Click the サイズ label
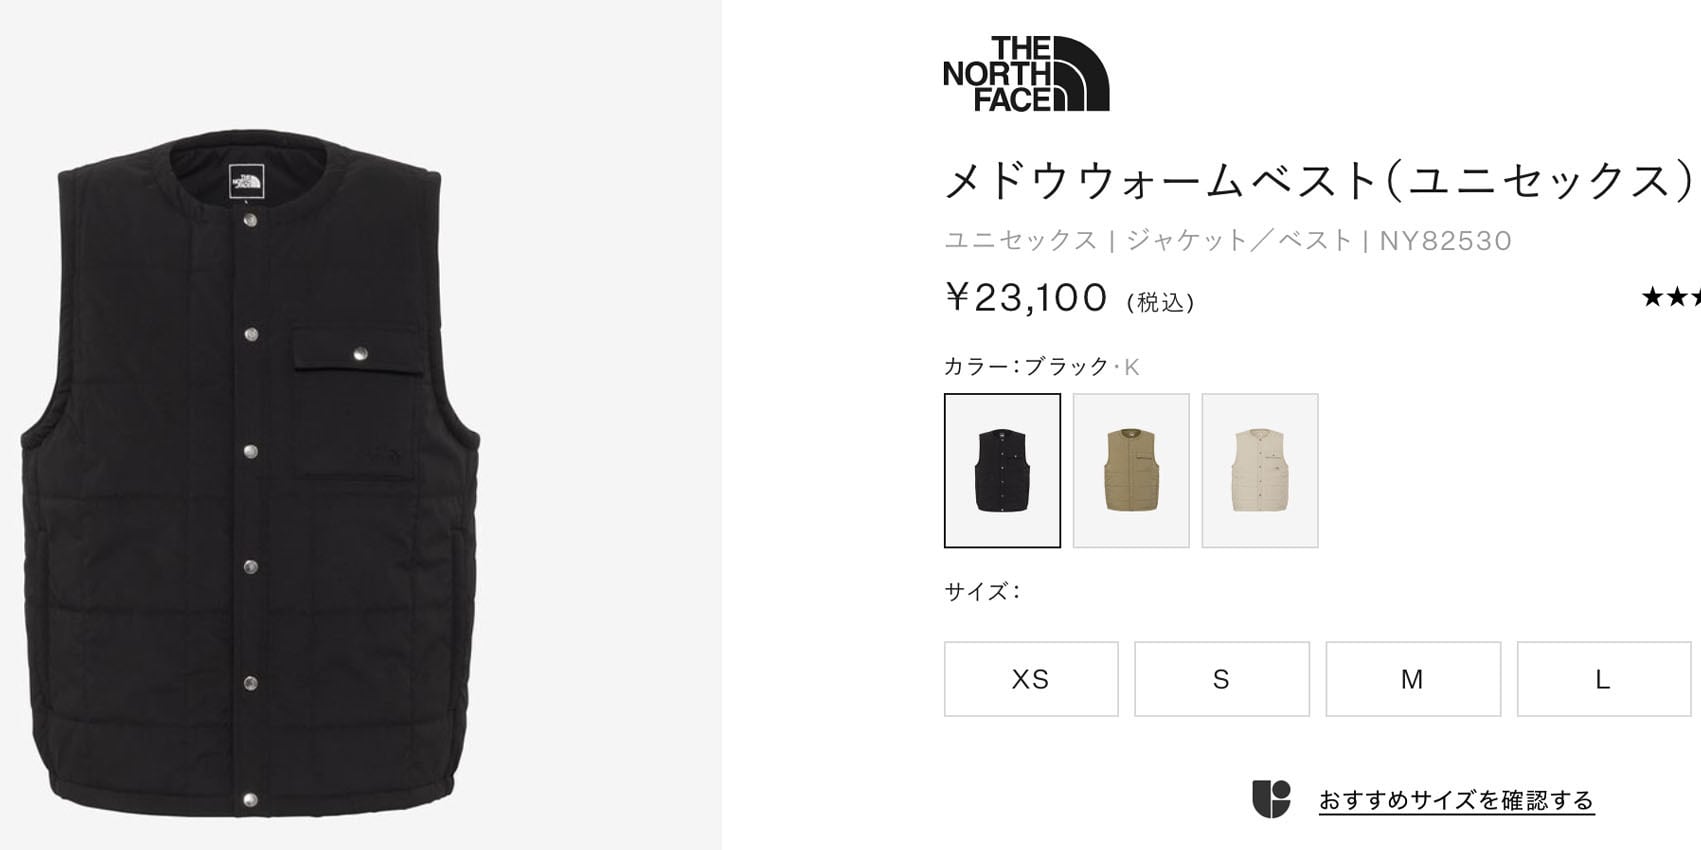This screenshot has height=850, width=1701. [x=982, y=591]
